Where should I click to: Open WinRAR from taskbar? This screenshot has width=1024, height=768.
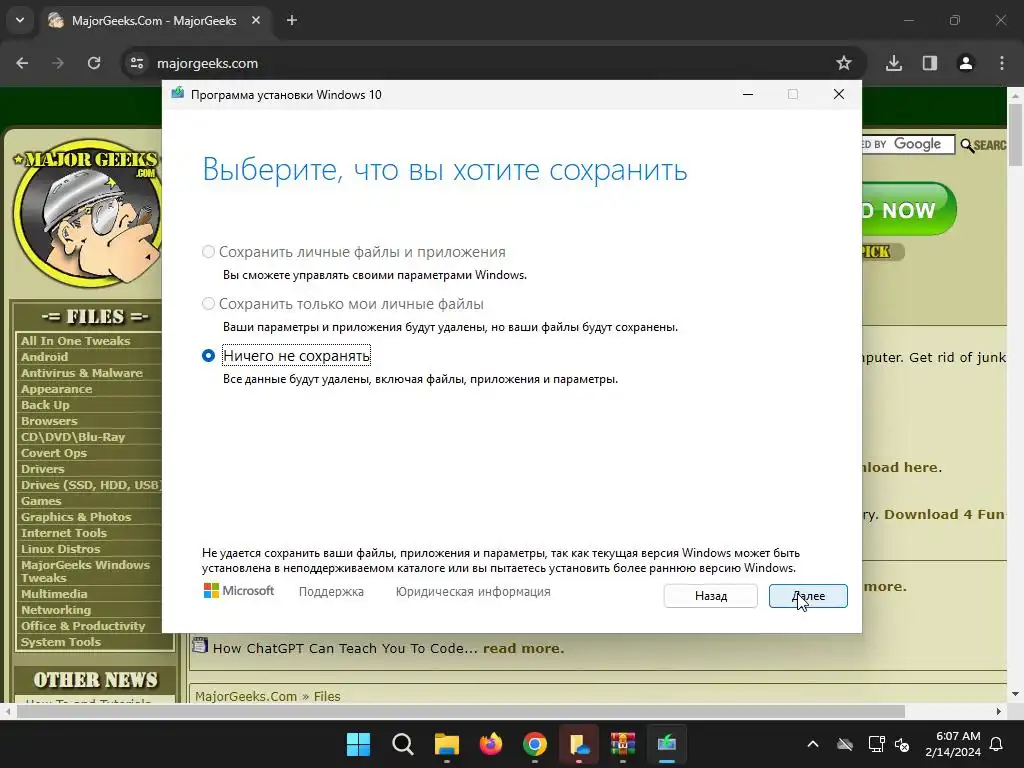tap(622, 744)
